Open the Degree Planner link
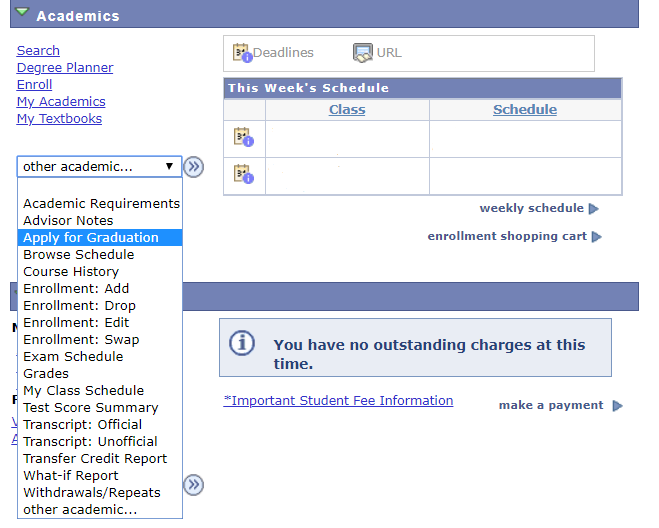This screenshot has width=659, height=528. tap(65, 68)
